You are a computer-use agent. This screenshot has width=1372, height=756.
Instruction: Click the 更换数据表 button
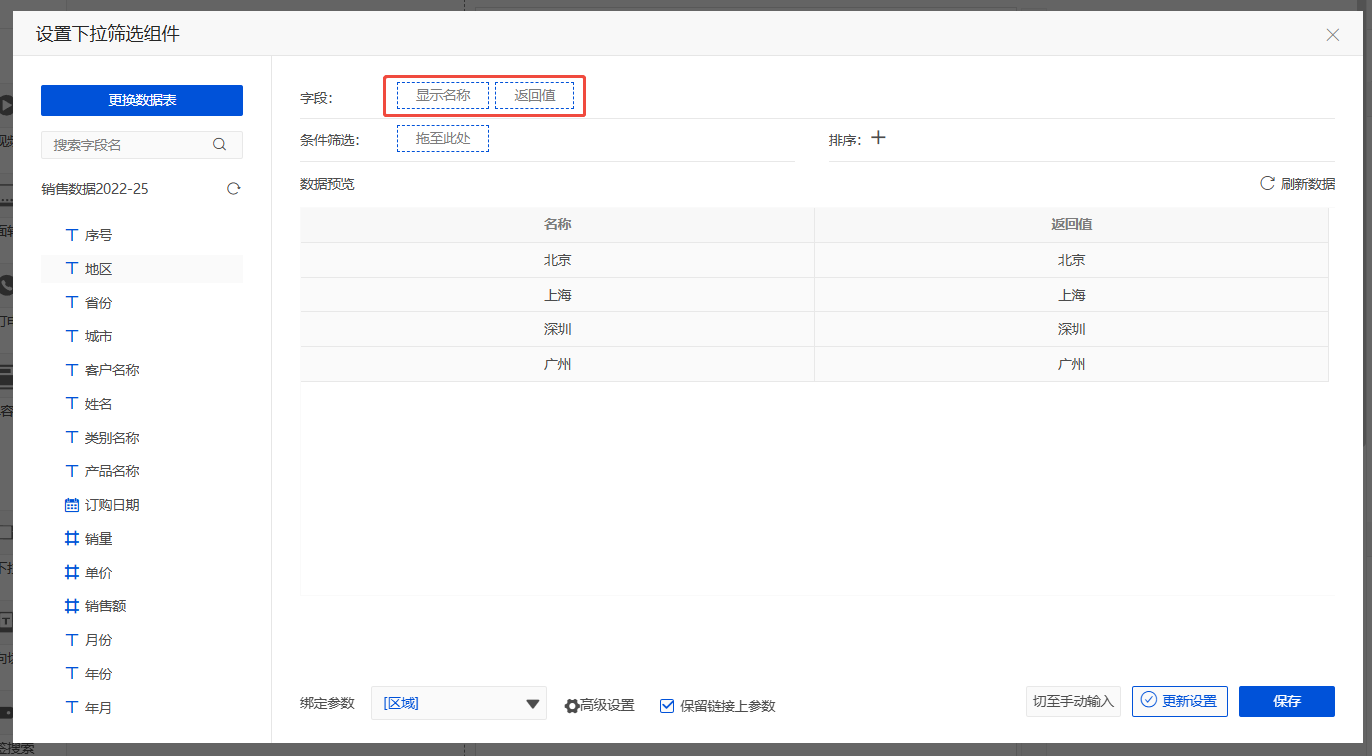(x=142, y=100)
